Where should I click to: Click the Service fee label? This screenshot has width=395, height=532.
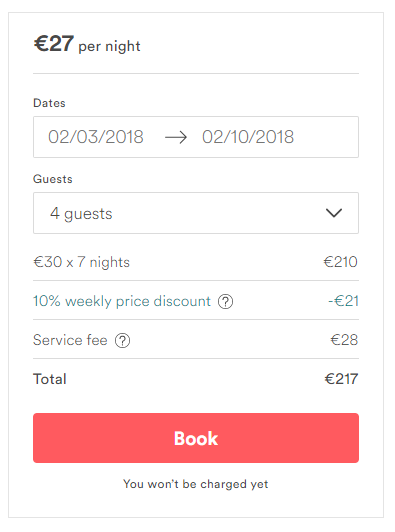click(x=70, y=340)
